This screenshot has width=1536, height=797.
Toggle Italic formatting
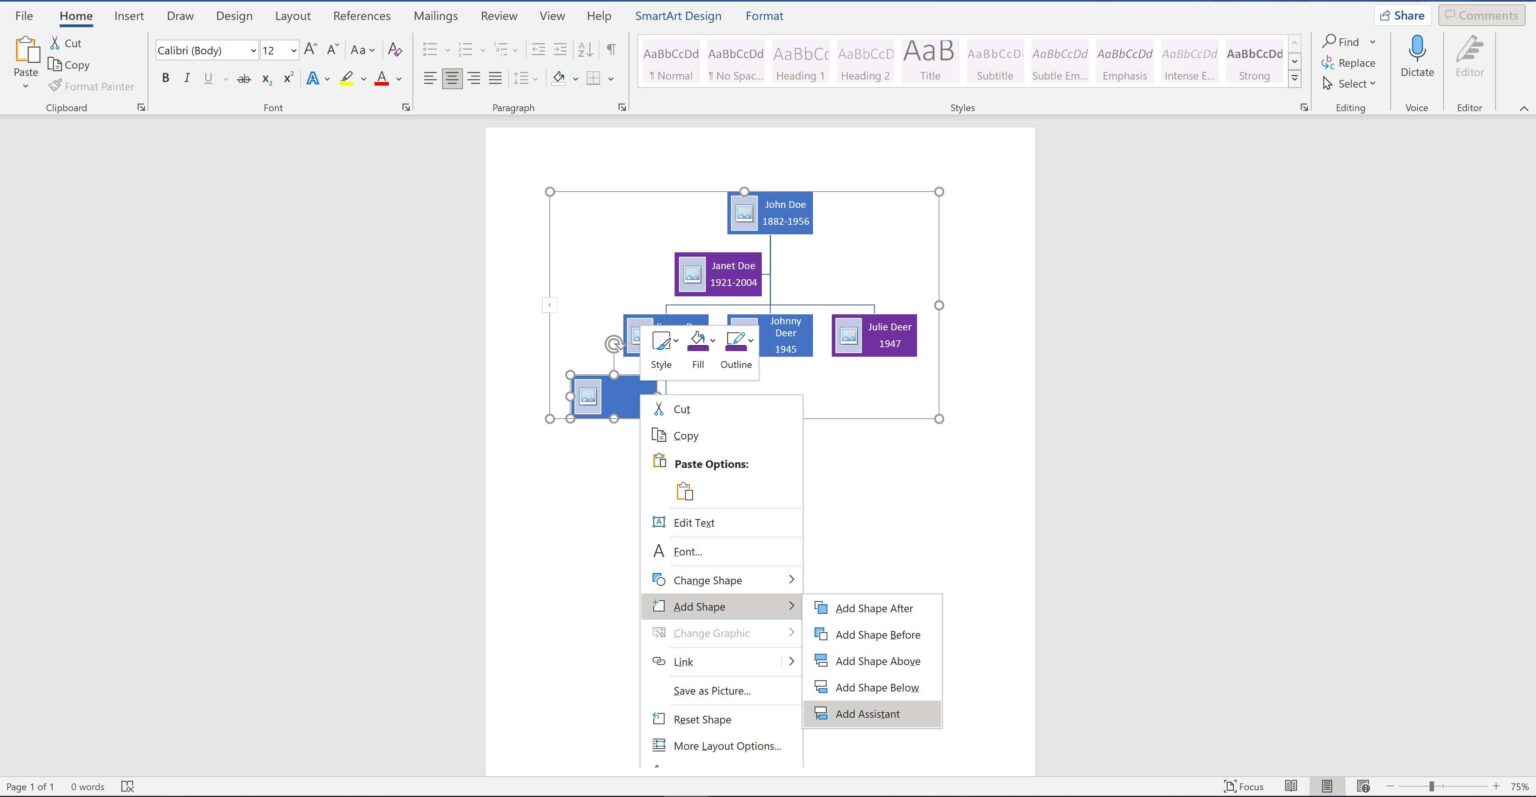click(187, 78)
